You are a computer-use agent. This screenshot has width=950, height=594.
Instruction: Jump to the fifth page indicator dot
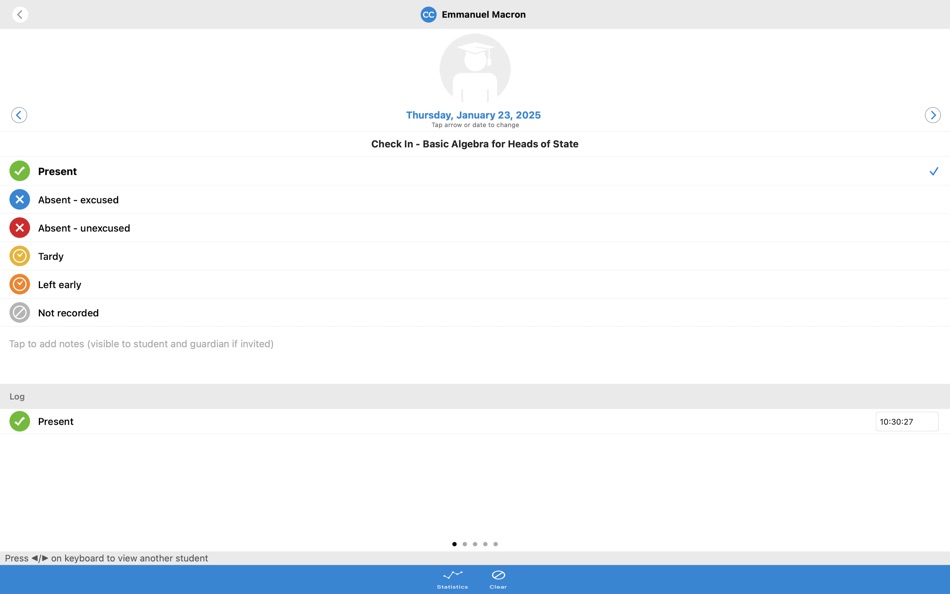tap(496, 544)
